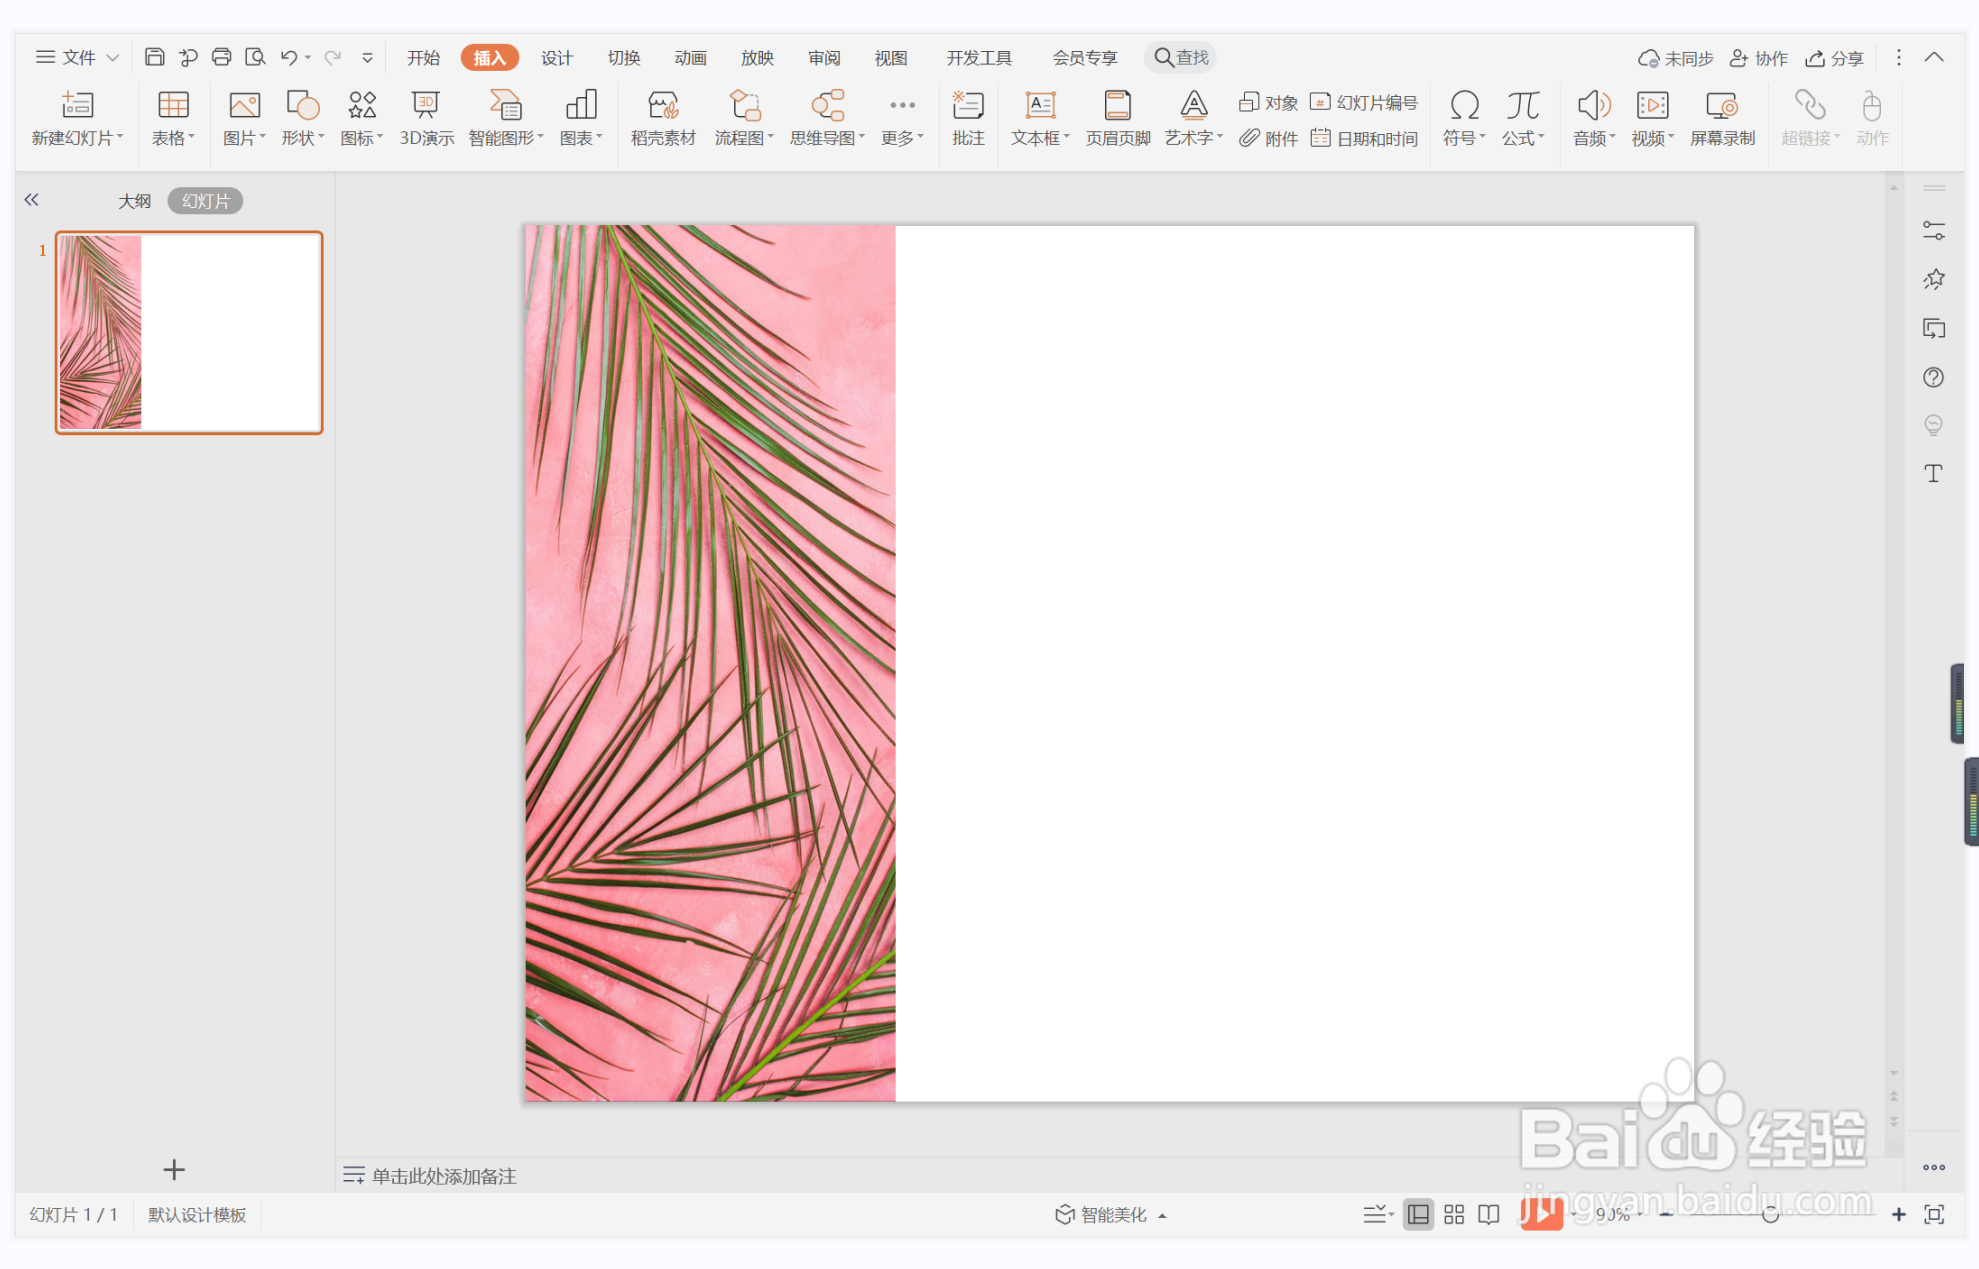Insert 日期和时间 date and time

[x=1365, y=138]
